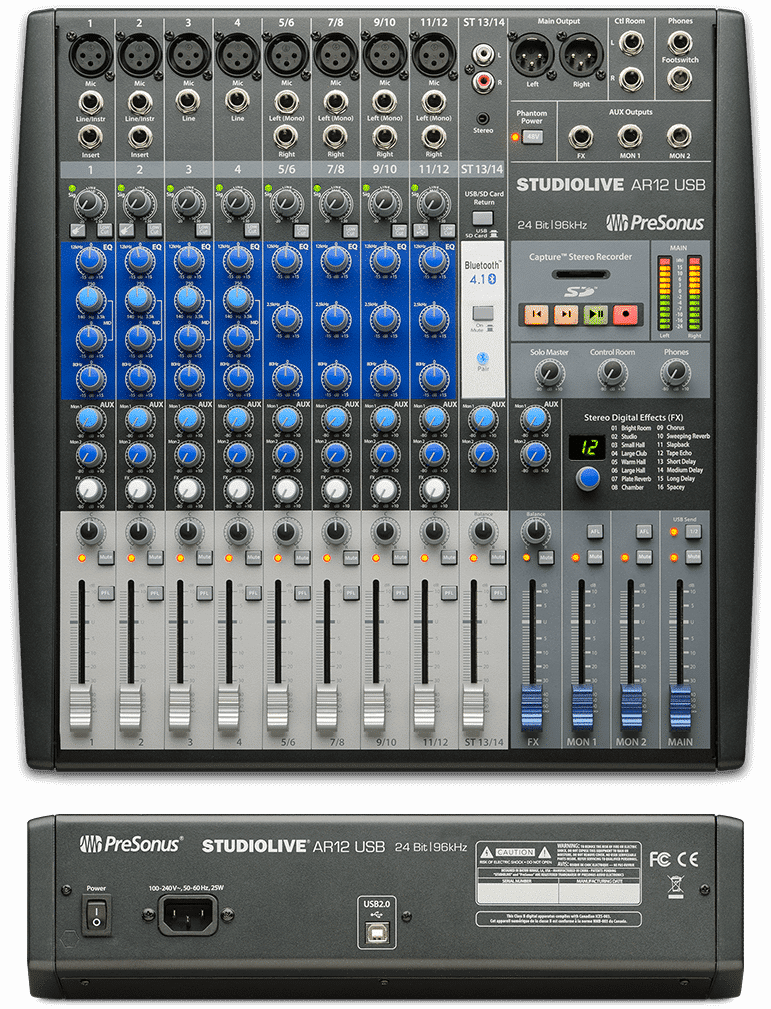Screen dimensions: 771x1009
Task: Toggle the Bluetooth On/Mute button
Action: 483,313
